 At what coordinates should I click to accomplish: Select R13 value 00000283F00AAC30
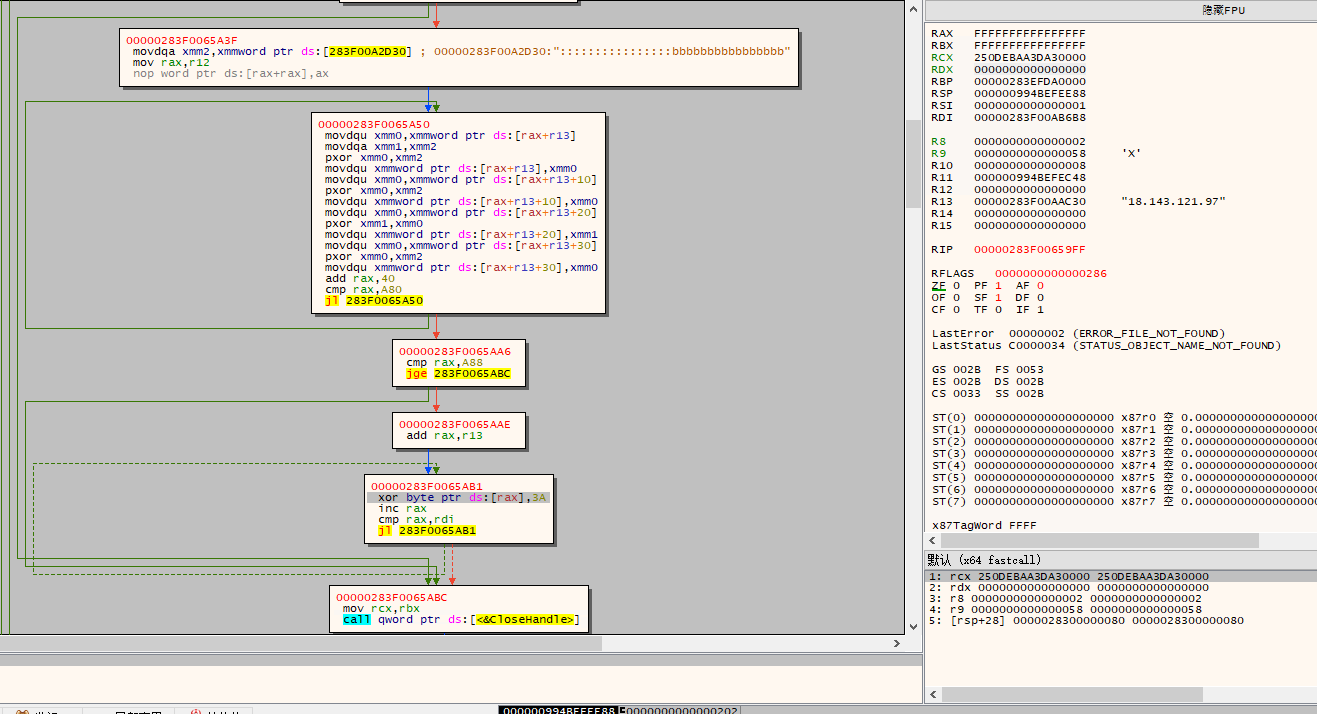[1029, 201]
